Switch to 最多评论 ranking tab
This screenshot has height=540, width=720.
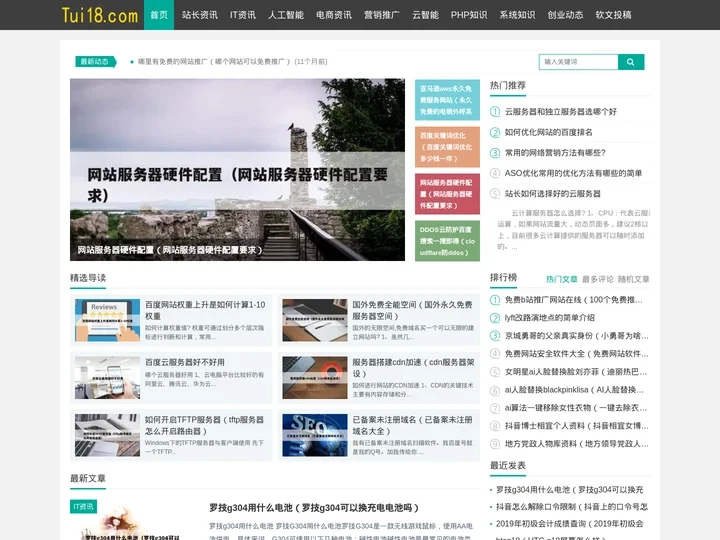pos(597,279)
